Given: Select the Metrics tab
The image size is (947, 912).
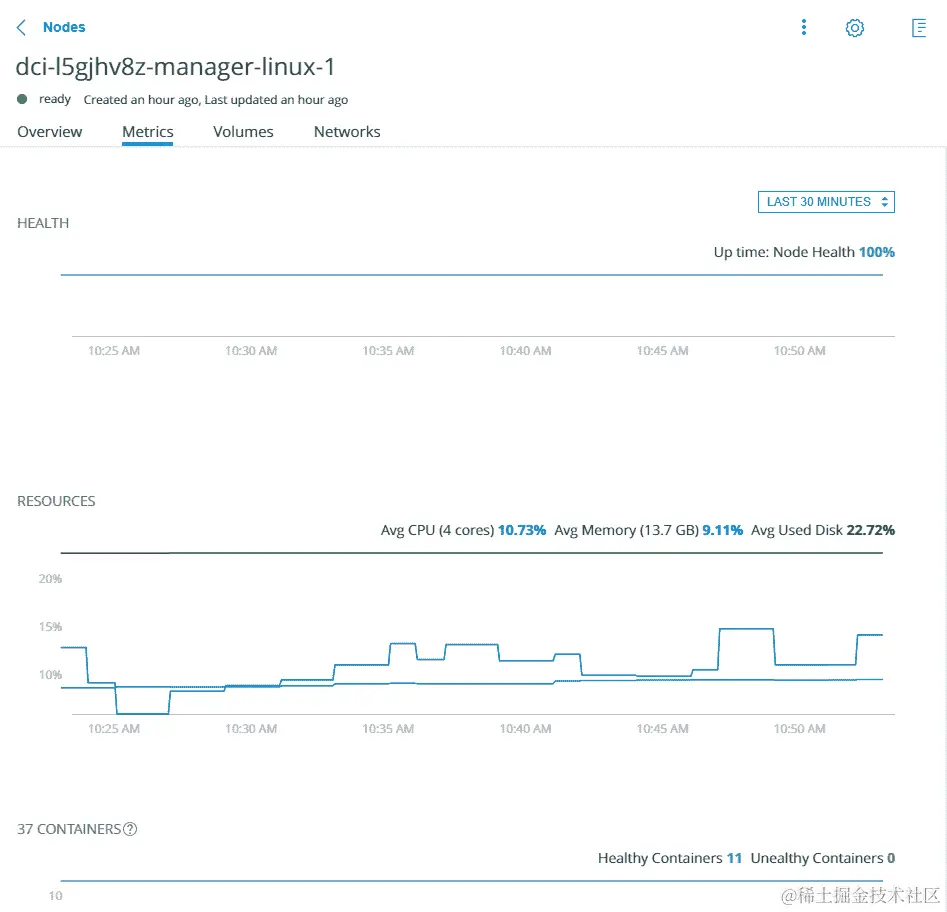Looking at the screenshot, I should [147, 132].
